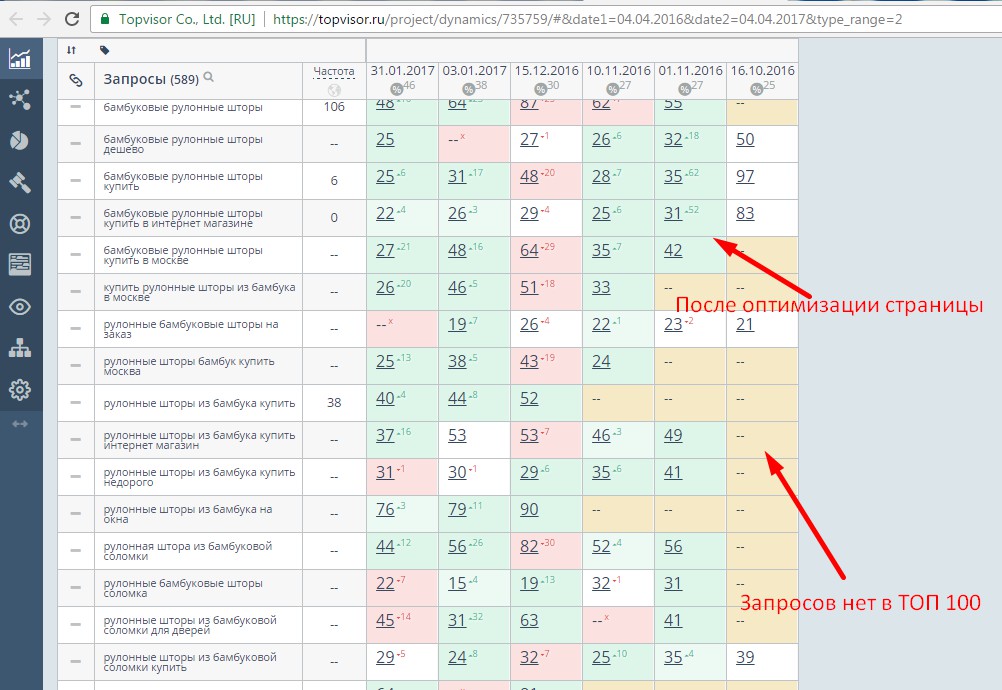The height and width of the screenshot is (690, 1002).
Task: Open position 39 link in 16.10.2016 column
Action: [745, 657]
